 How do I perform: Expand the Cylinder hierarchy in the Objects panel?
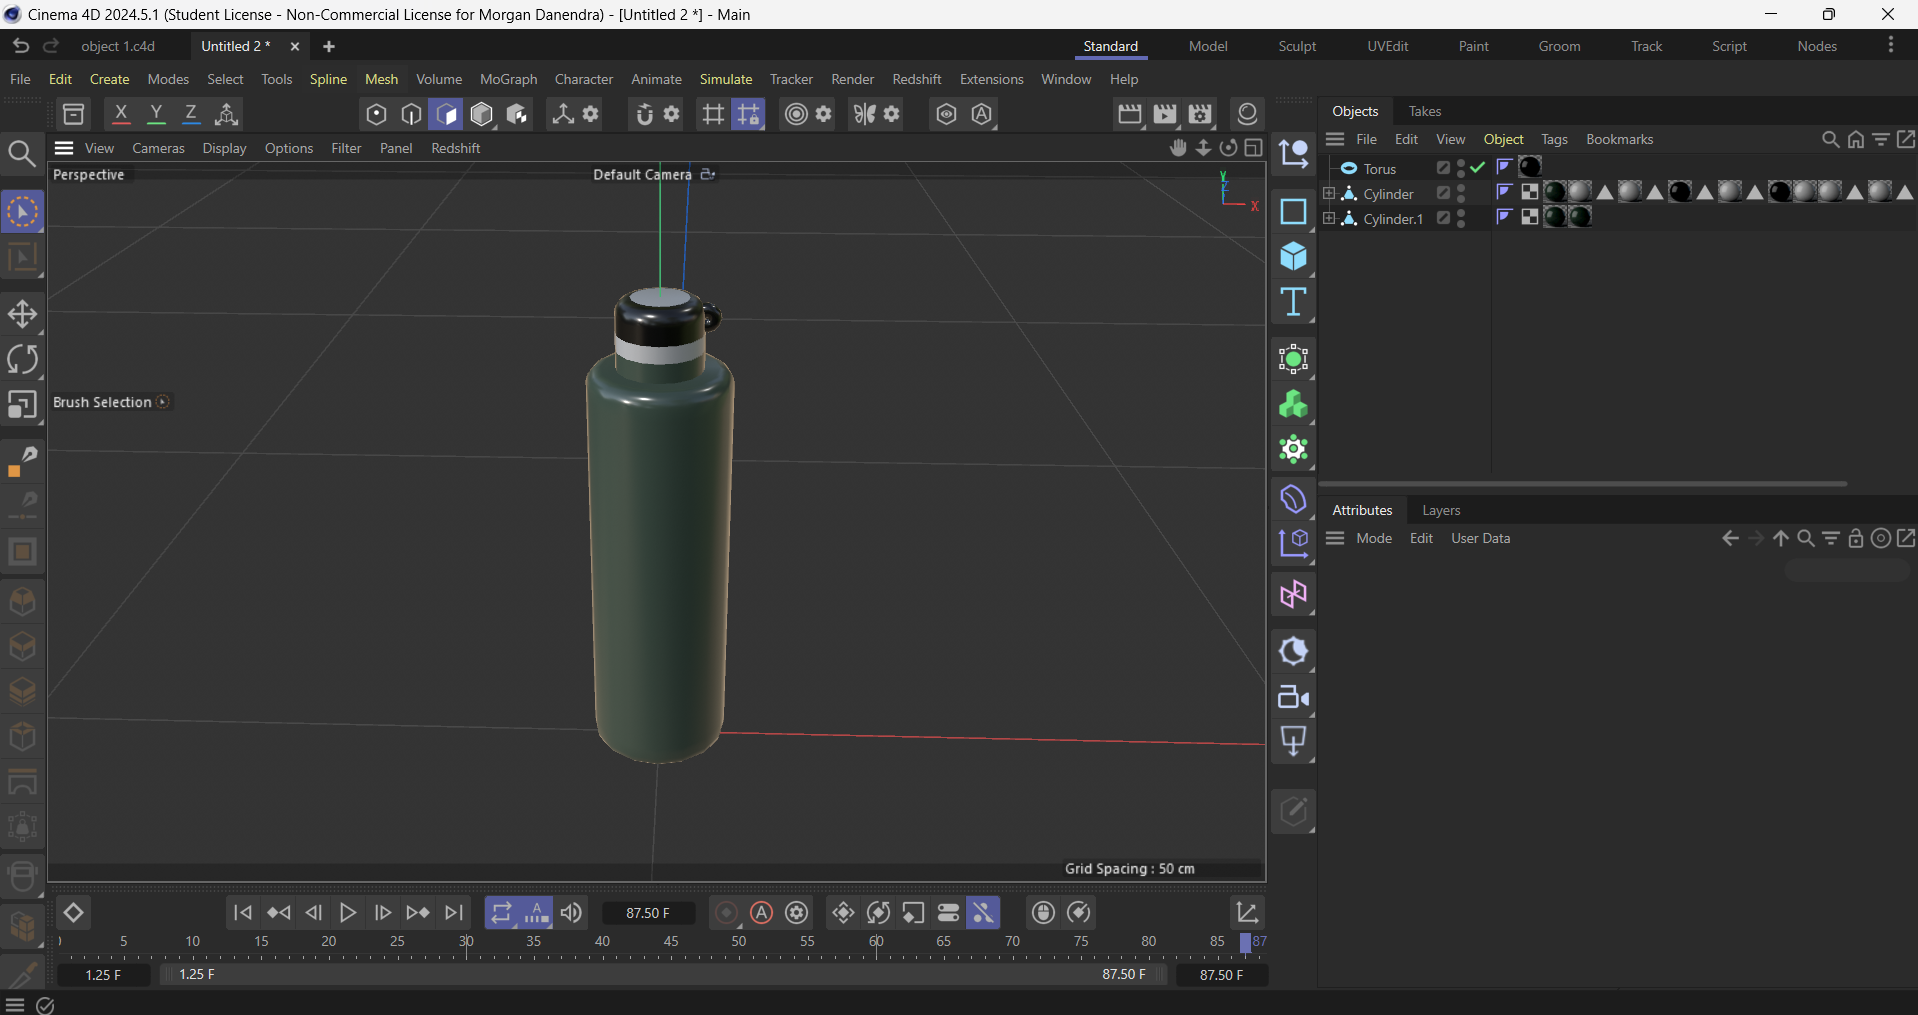1328,193
